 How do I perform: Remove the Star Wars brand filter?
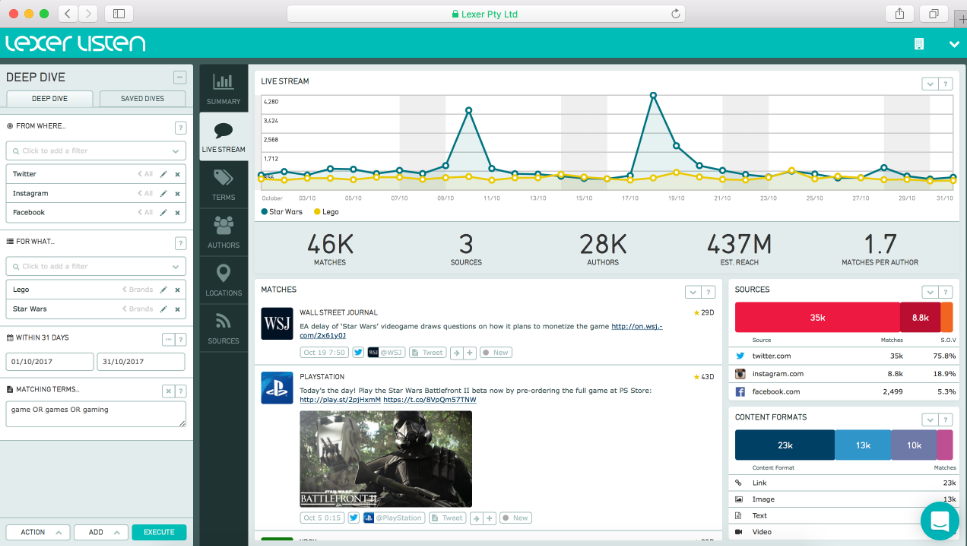pyautogui.click(x=178, y=309)
